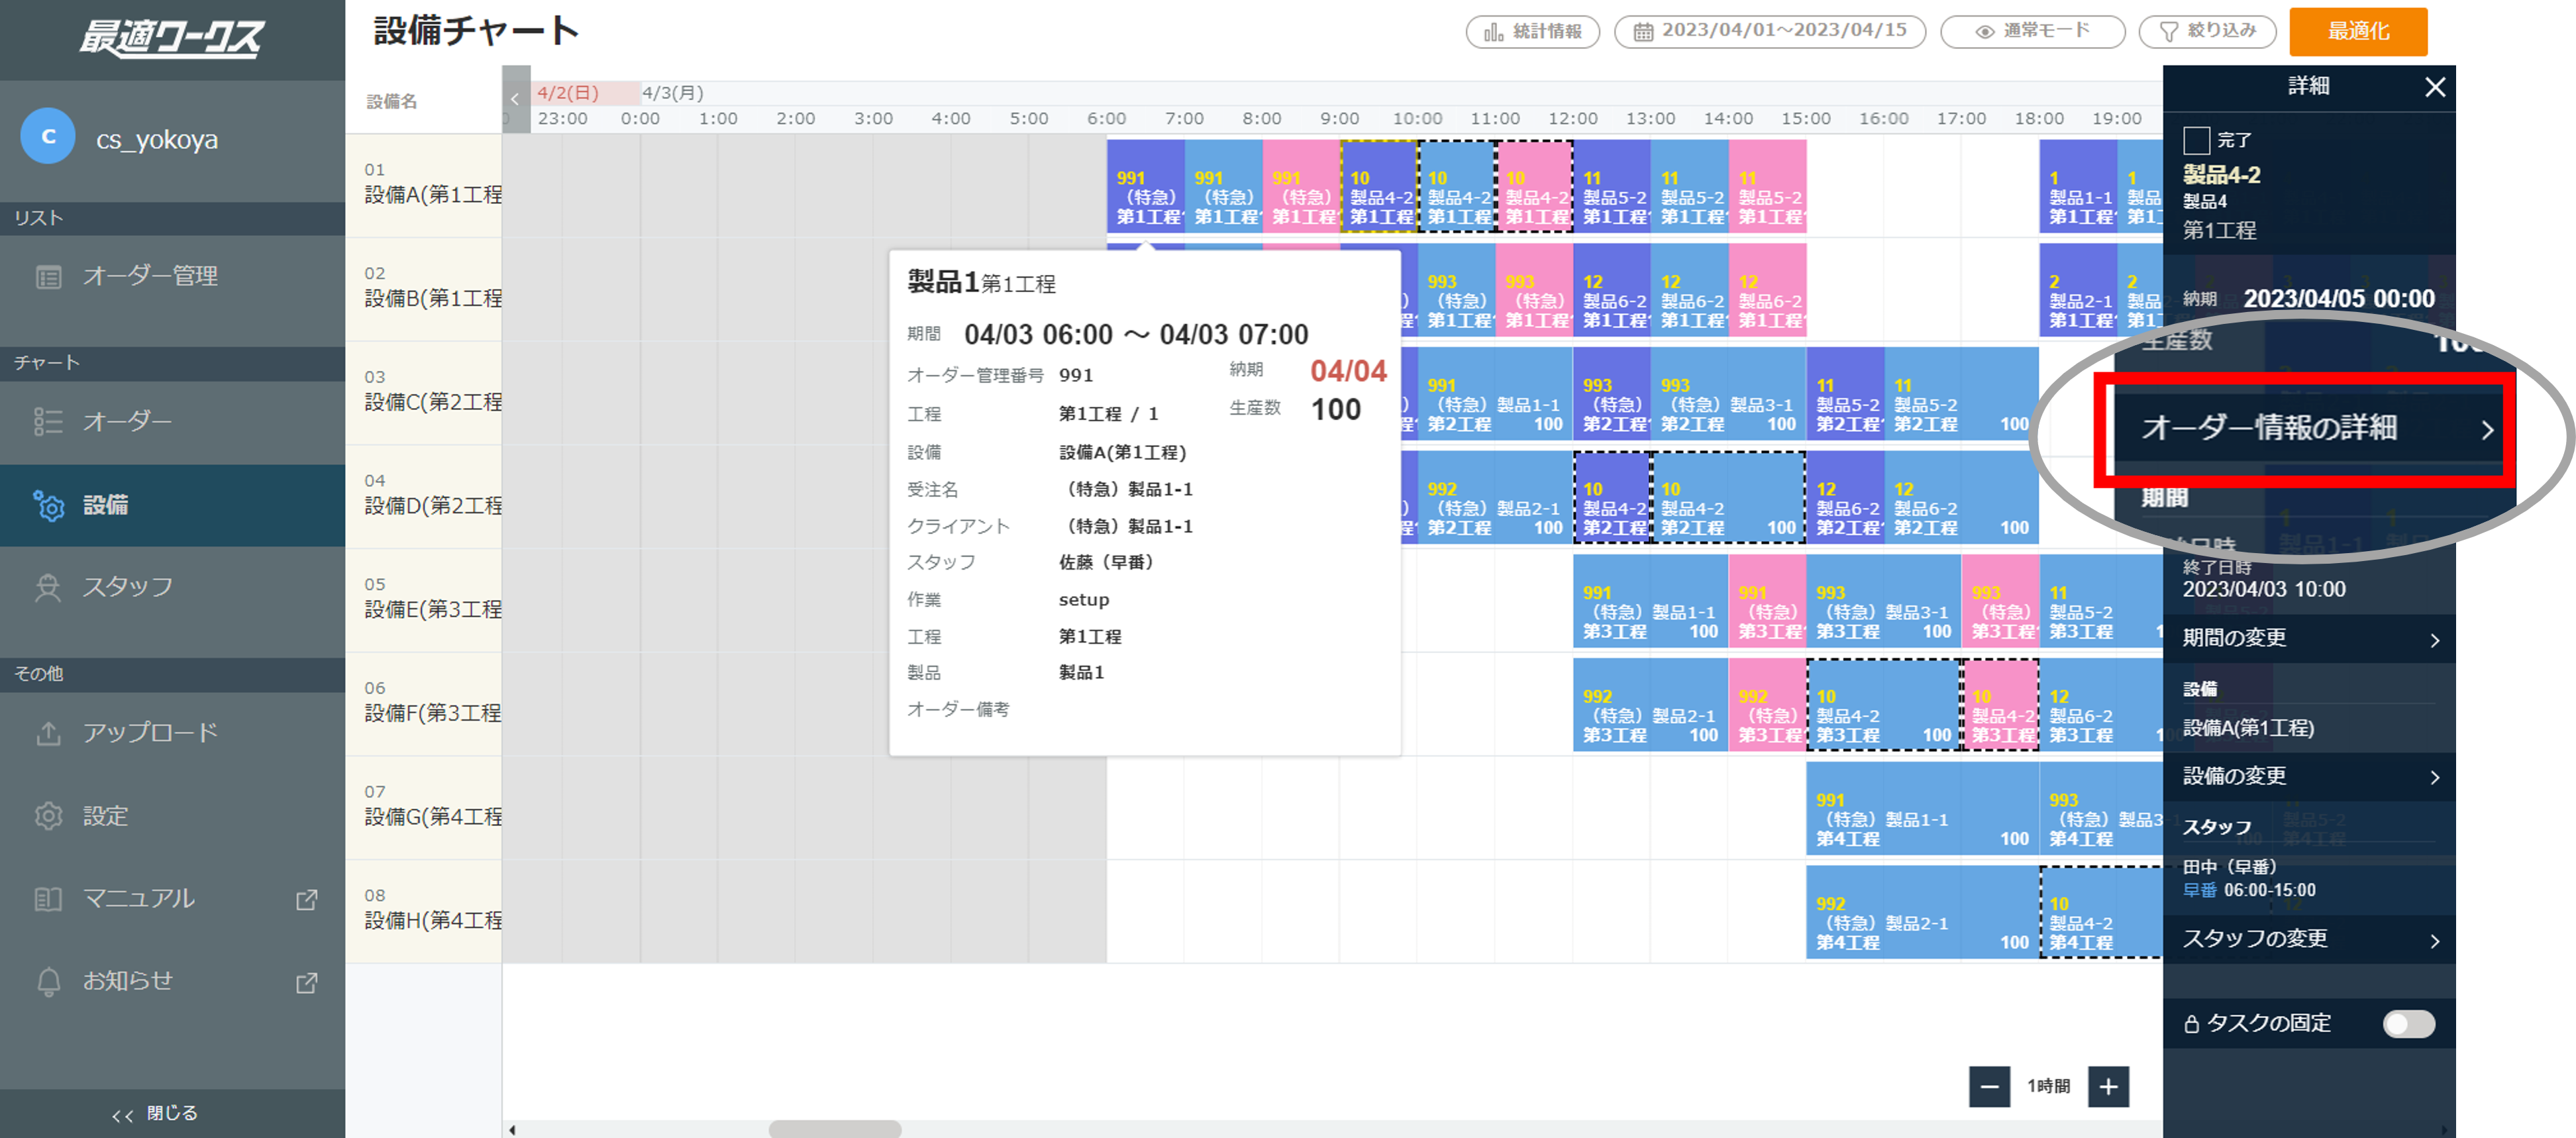Click the timeline previous arrow near 4/2(日)

515,98
